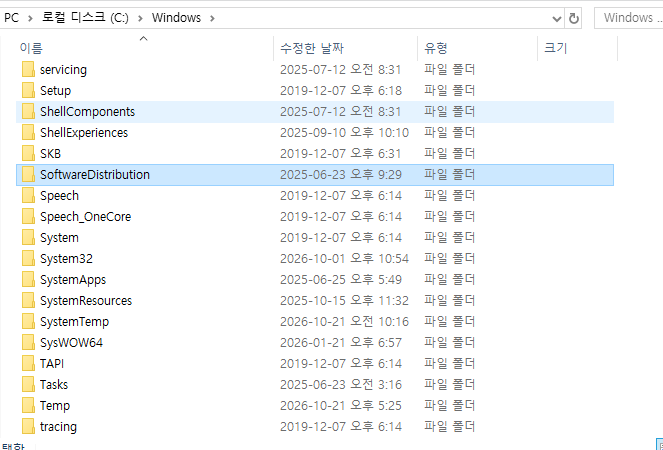Image resolution: width=663 pixels, height=450 pixels.
Task: Click date 2026-10-01 오후 10:54
Action: (x=344, y=259)
